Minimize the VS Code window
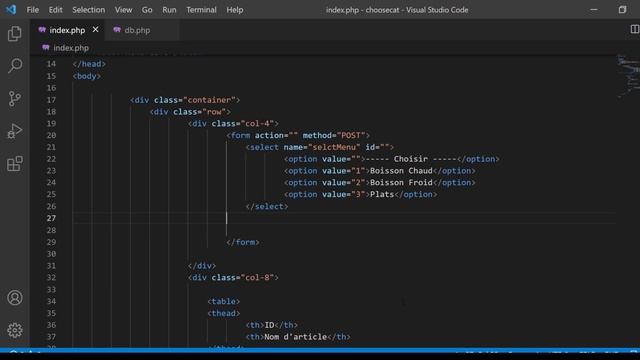Screen dimensions: 640x360 (x=594, y=9)
